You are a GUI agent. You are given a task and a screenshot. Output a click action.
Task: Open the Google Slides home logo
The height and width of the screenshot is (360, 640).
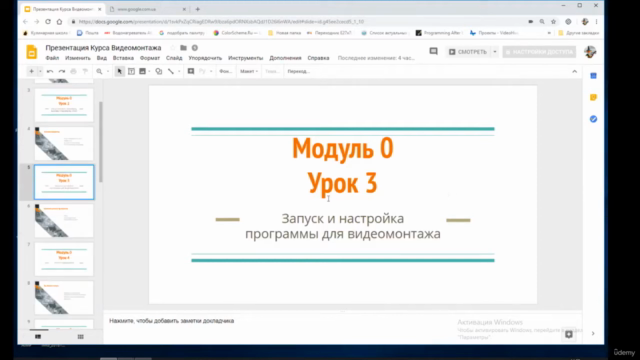pos(31,52)
